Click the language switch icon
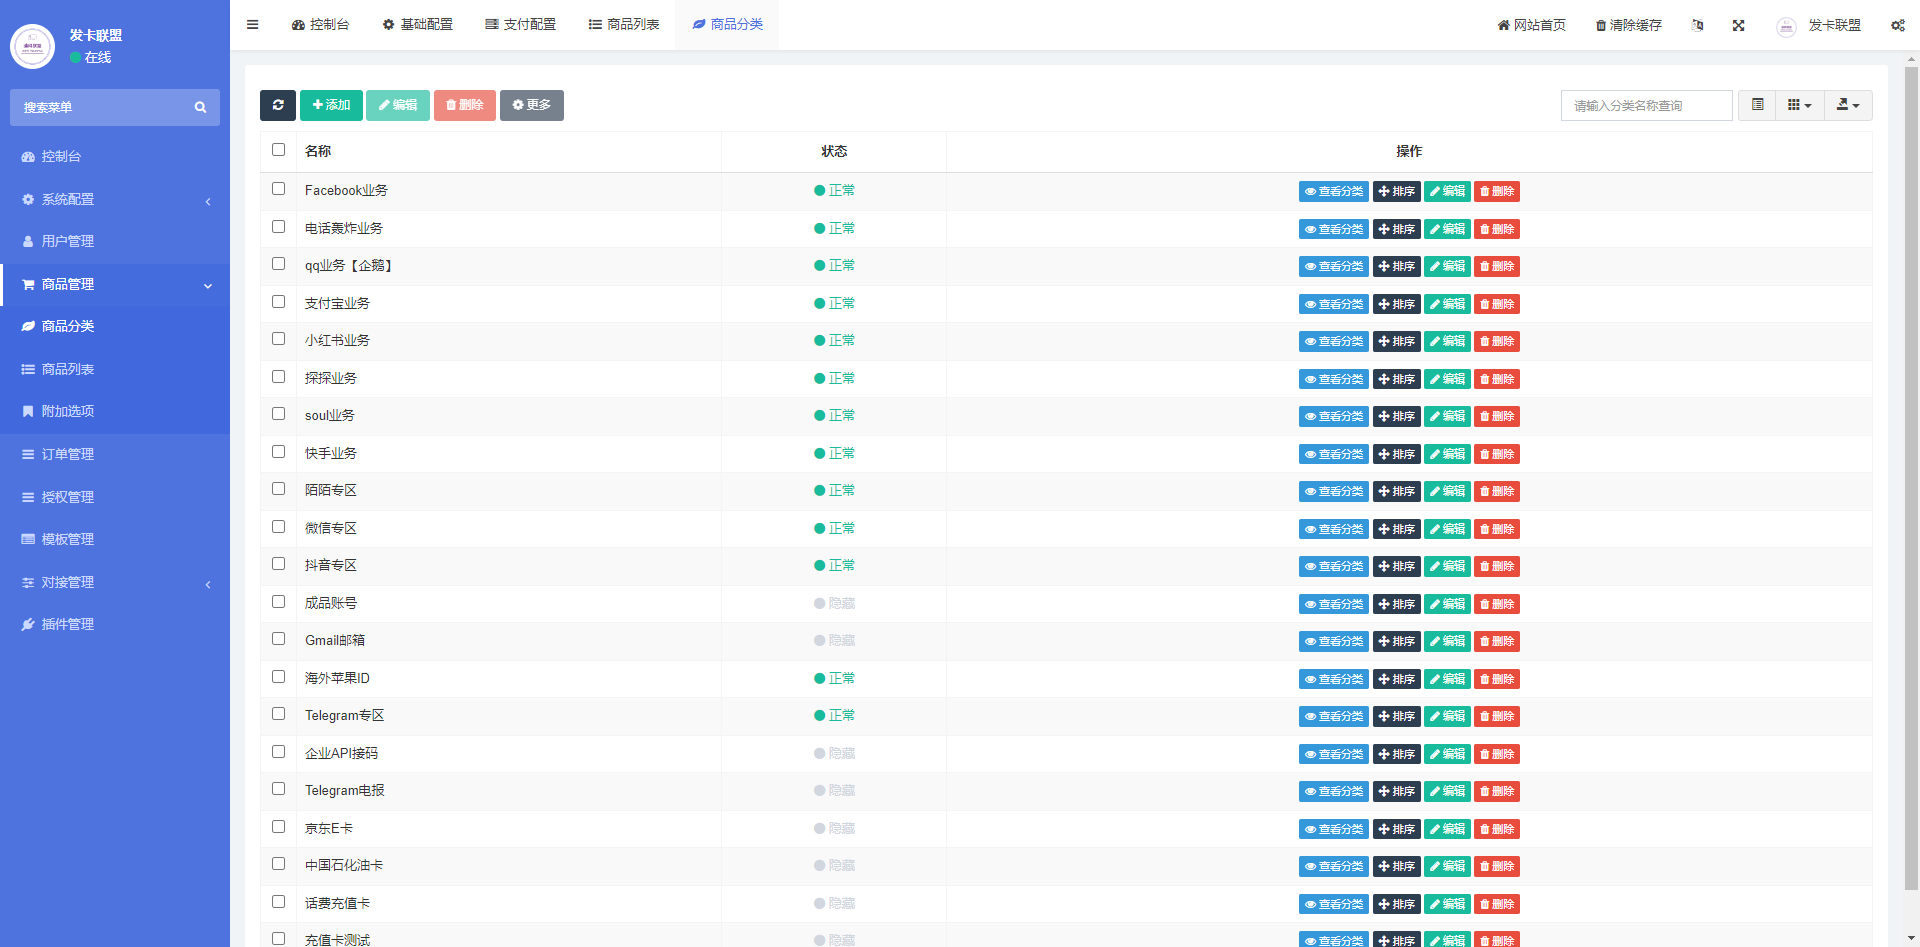The width and height of the screenshot is (1920, 947). (1697, 25)
